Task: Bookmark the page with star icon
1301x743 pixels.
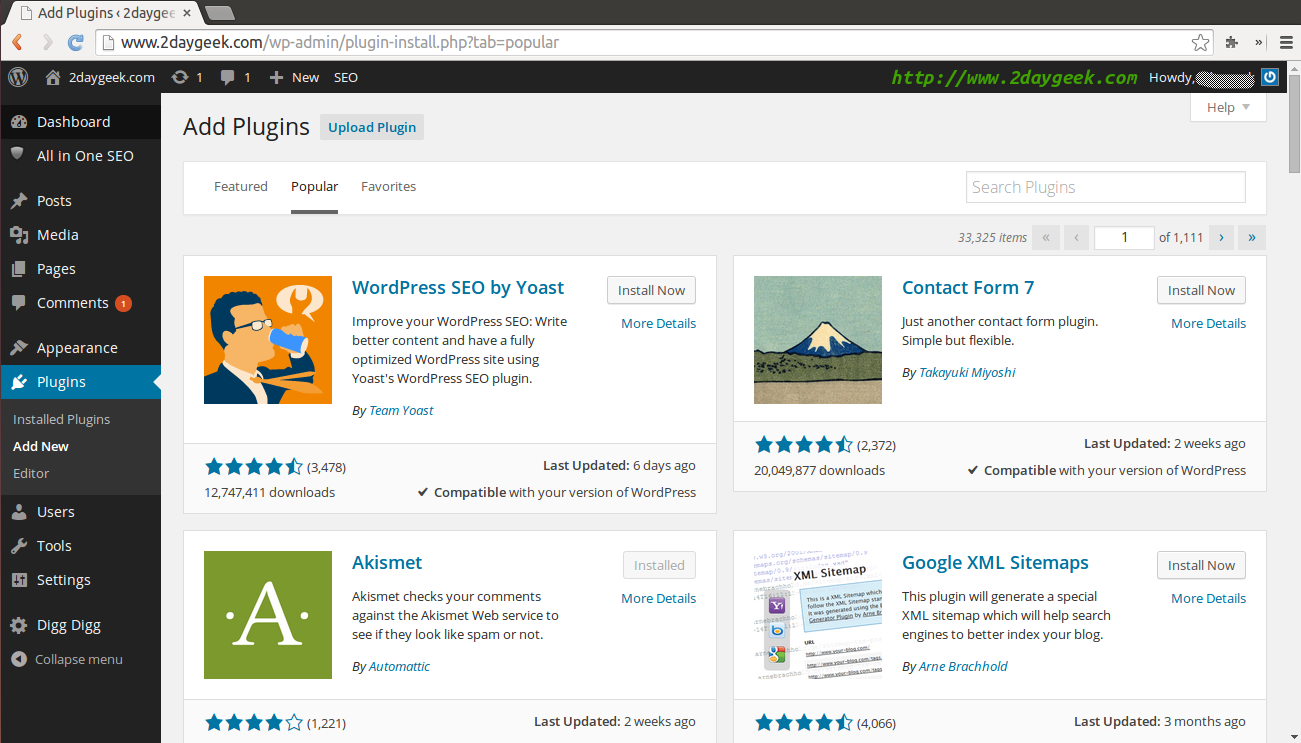Action: (1200, 42)
